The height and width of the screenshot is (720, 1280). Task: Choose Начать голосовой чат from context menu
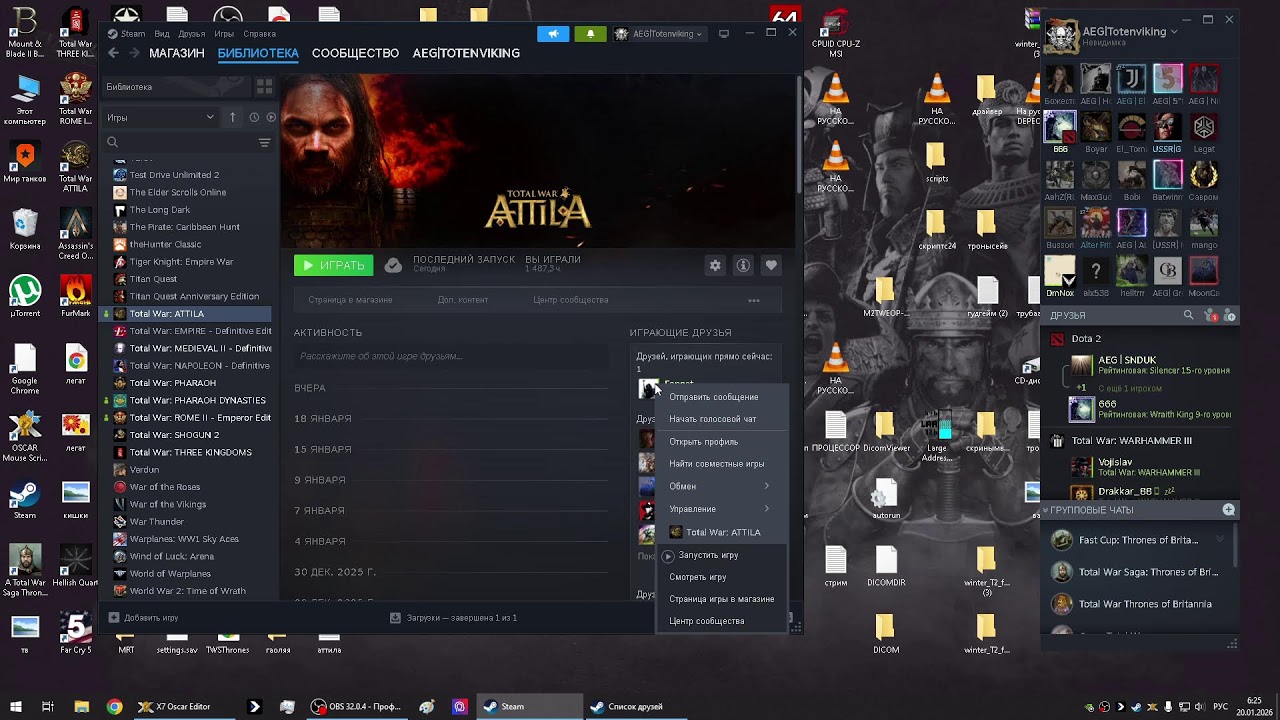pyautogui.click(x=713, y=419)
